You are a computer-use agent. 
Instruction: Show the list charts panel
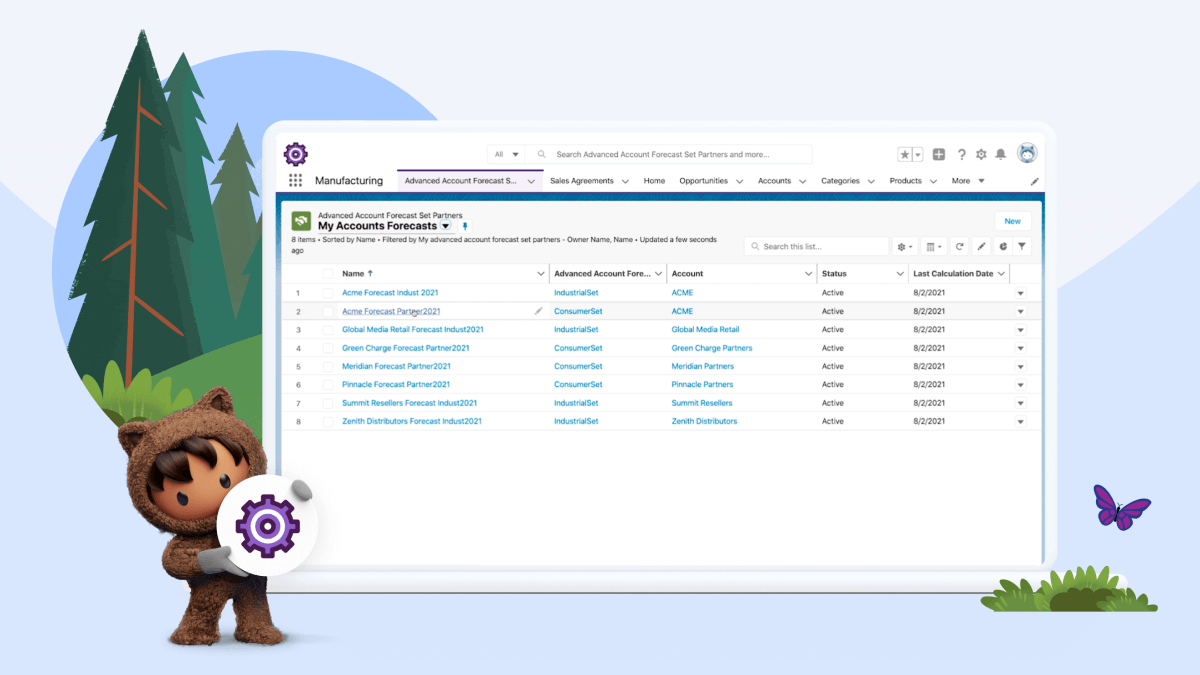1002,246
